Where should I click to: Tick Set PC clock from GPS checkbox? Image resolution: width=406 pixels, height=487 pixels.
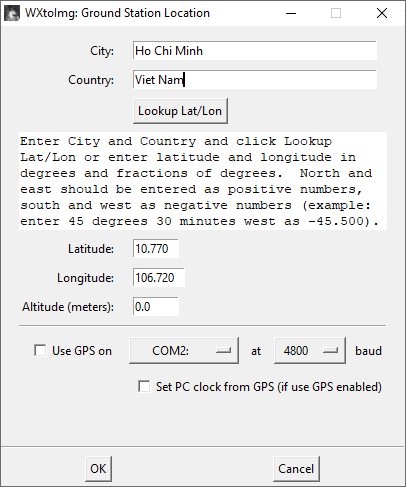click(144, 387)
